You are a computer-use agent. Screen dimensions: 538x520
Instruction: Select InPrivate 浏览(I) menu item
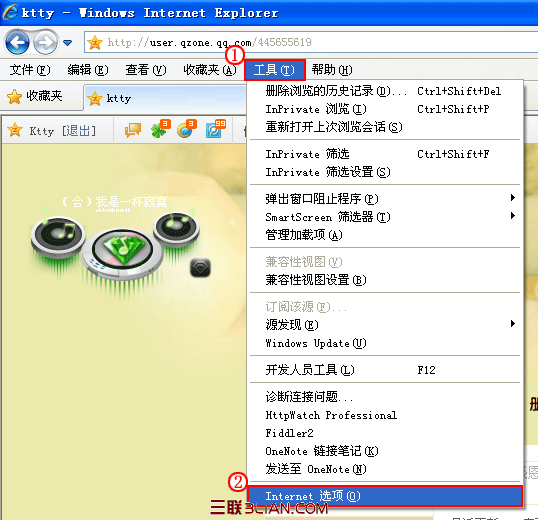coord(385,109)
